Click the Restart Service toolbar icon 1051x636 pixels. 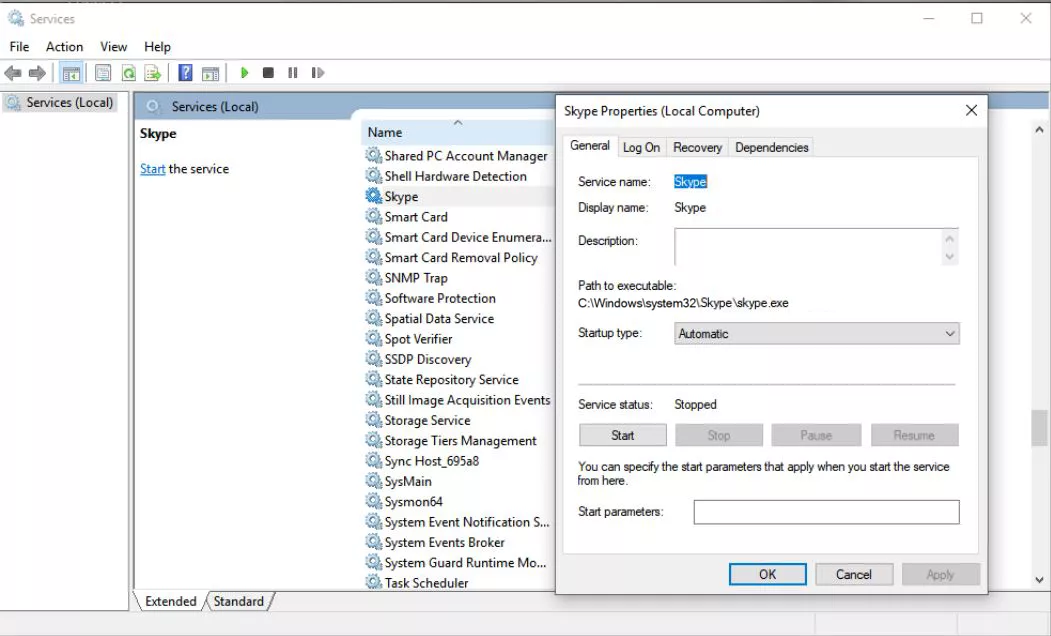(318, 73)
